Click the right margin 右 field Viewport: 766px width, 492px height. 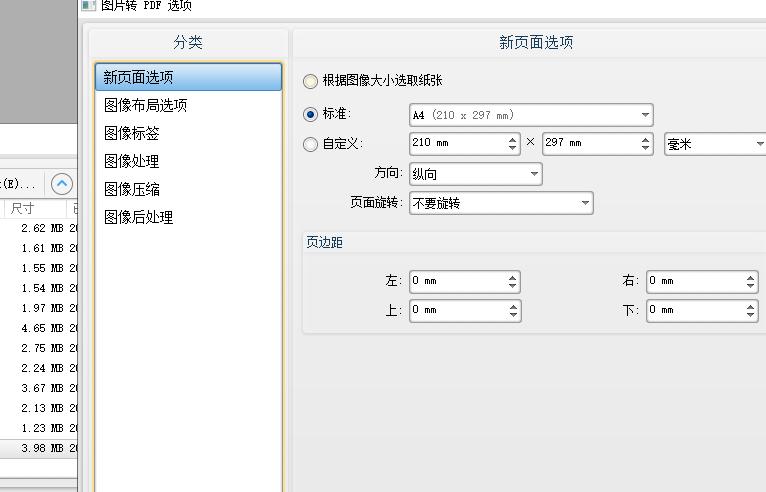[x=694, y=281]
